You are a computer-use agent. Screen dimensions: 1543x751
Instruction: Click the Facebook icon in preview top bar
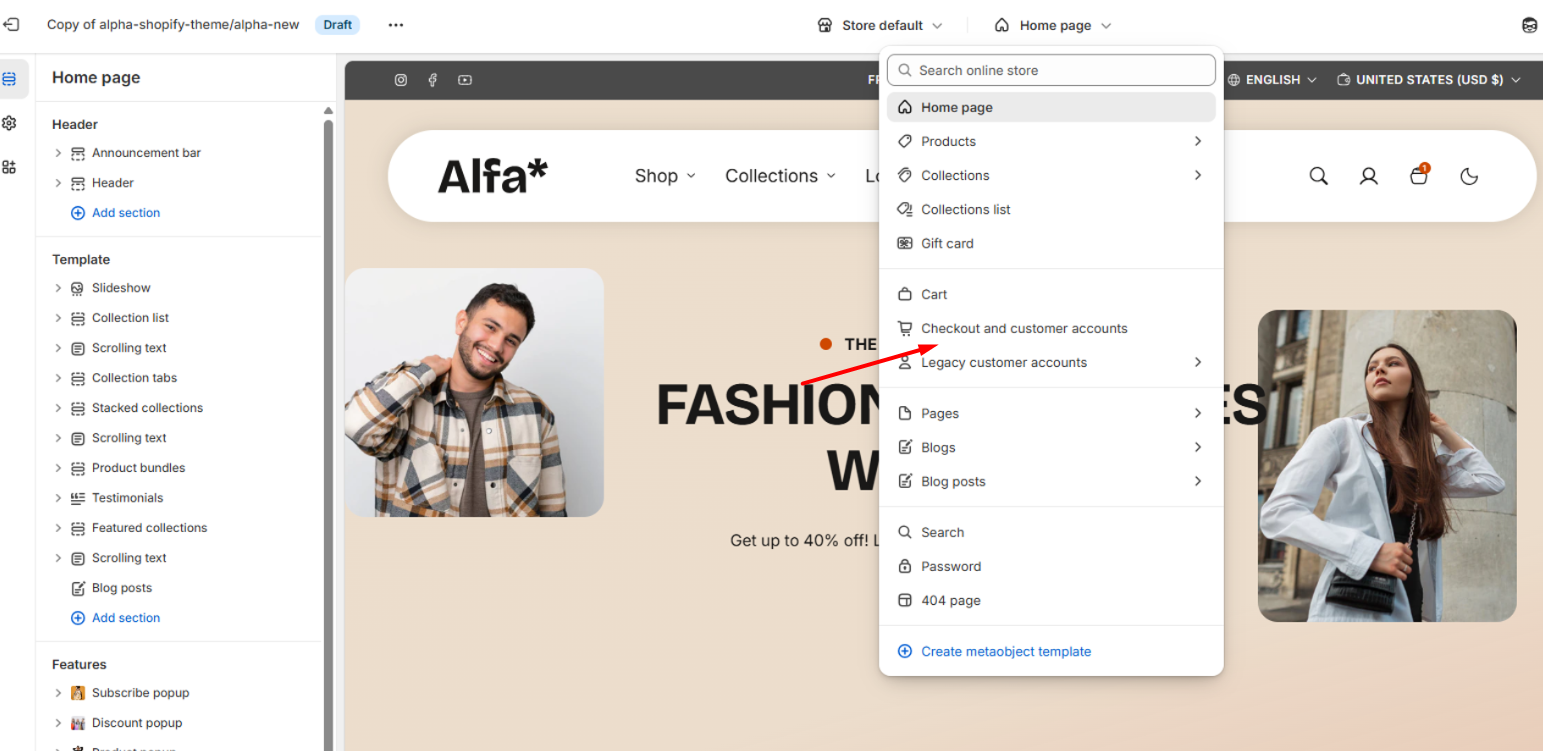pos(433,80)
